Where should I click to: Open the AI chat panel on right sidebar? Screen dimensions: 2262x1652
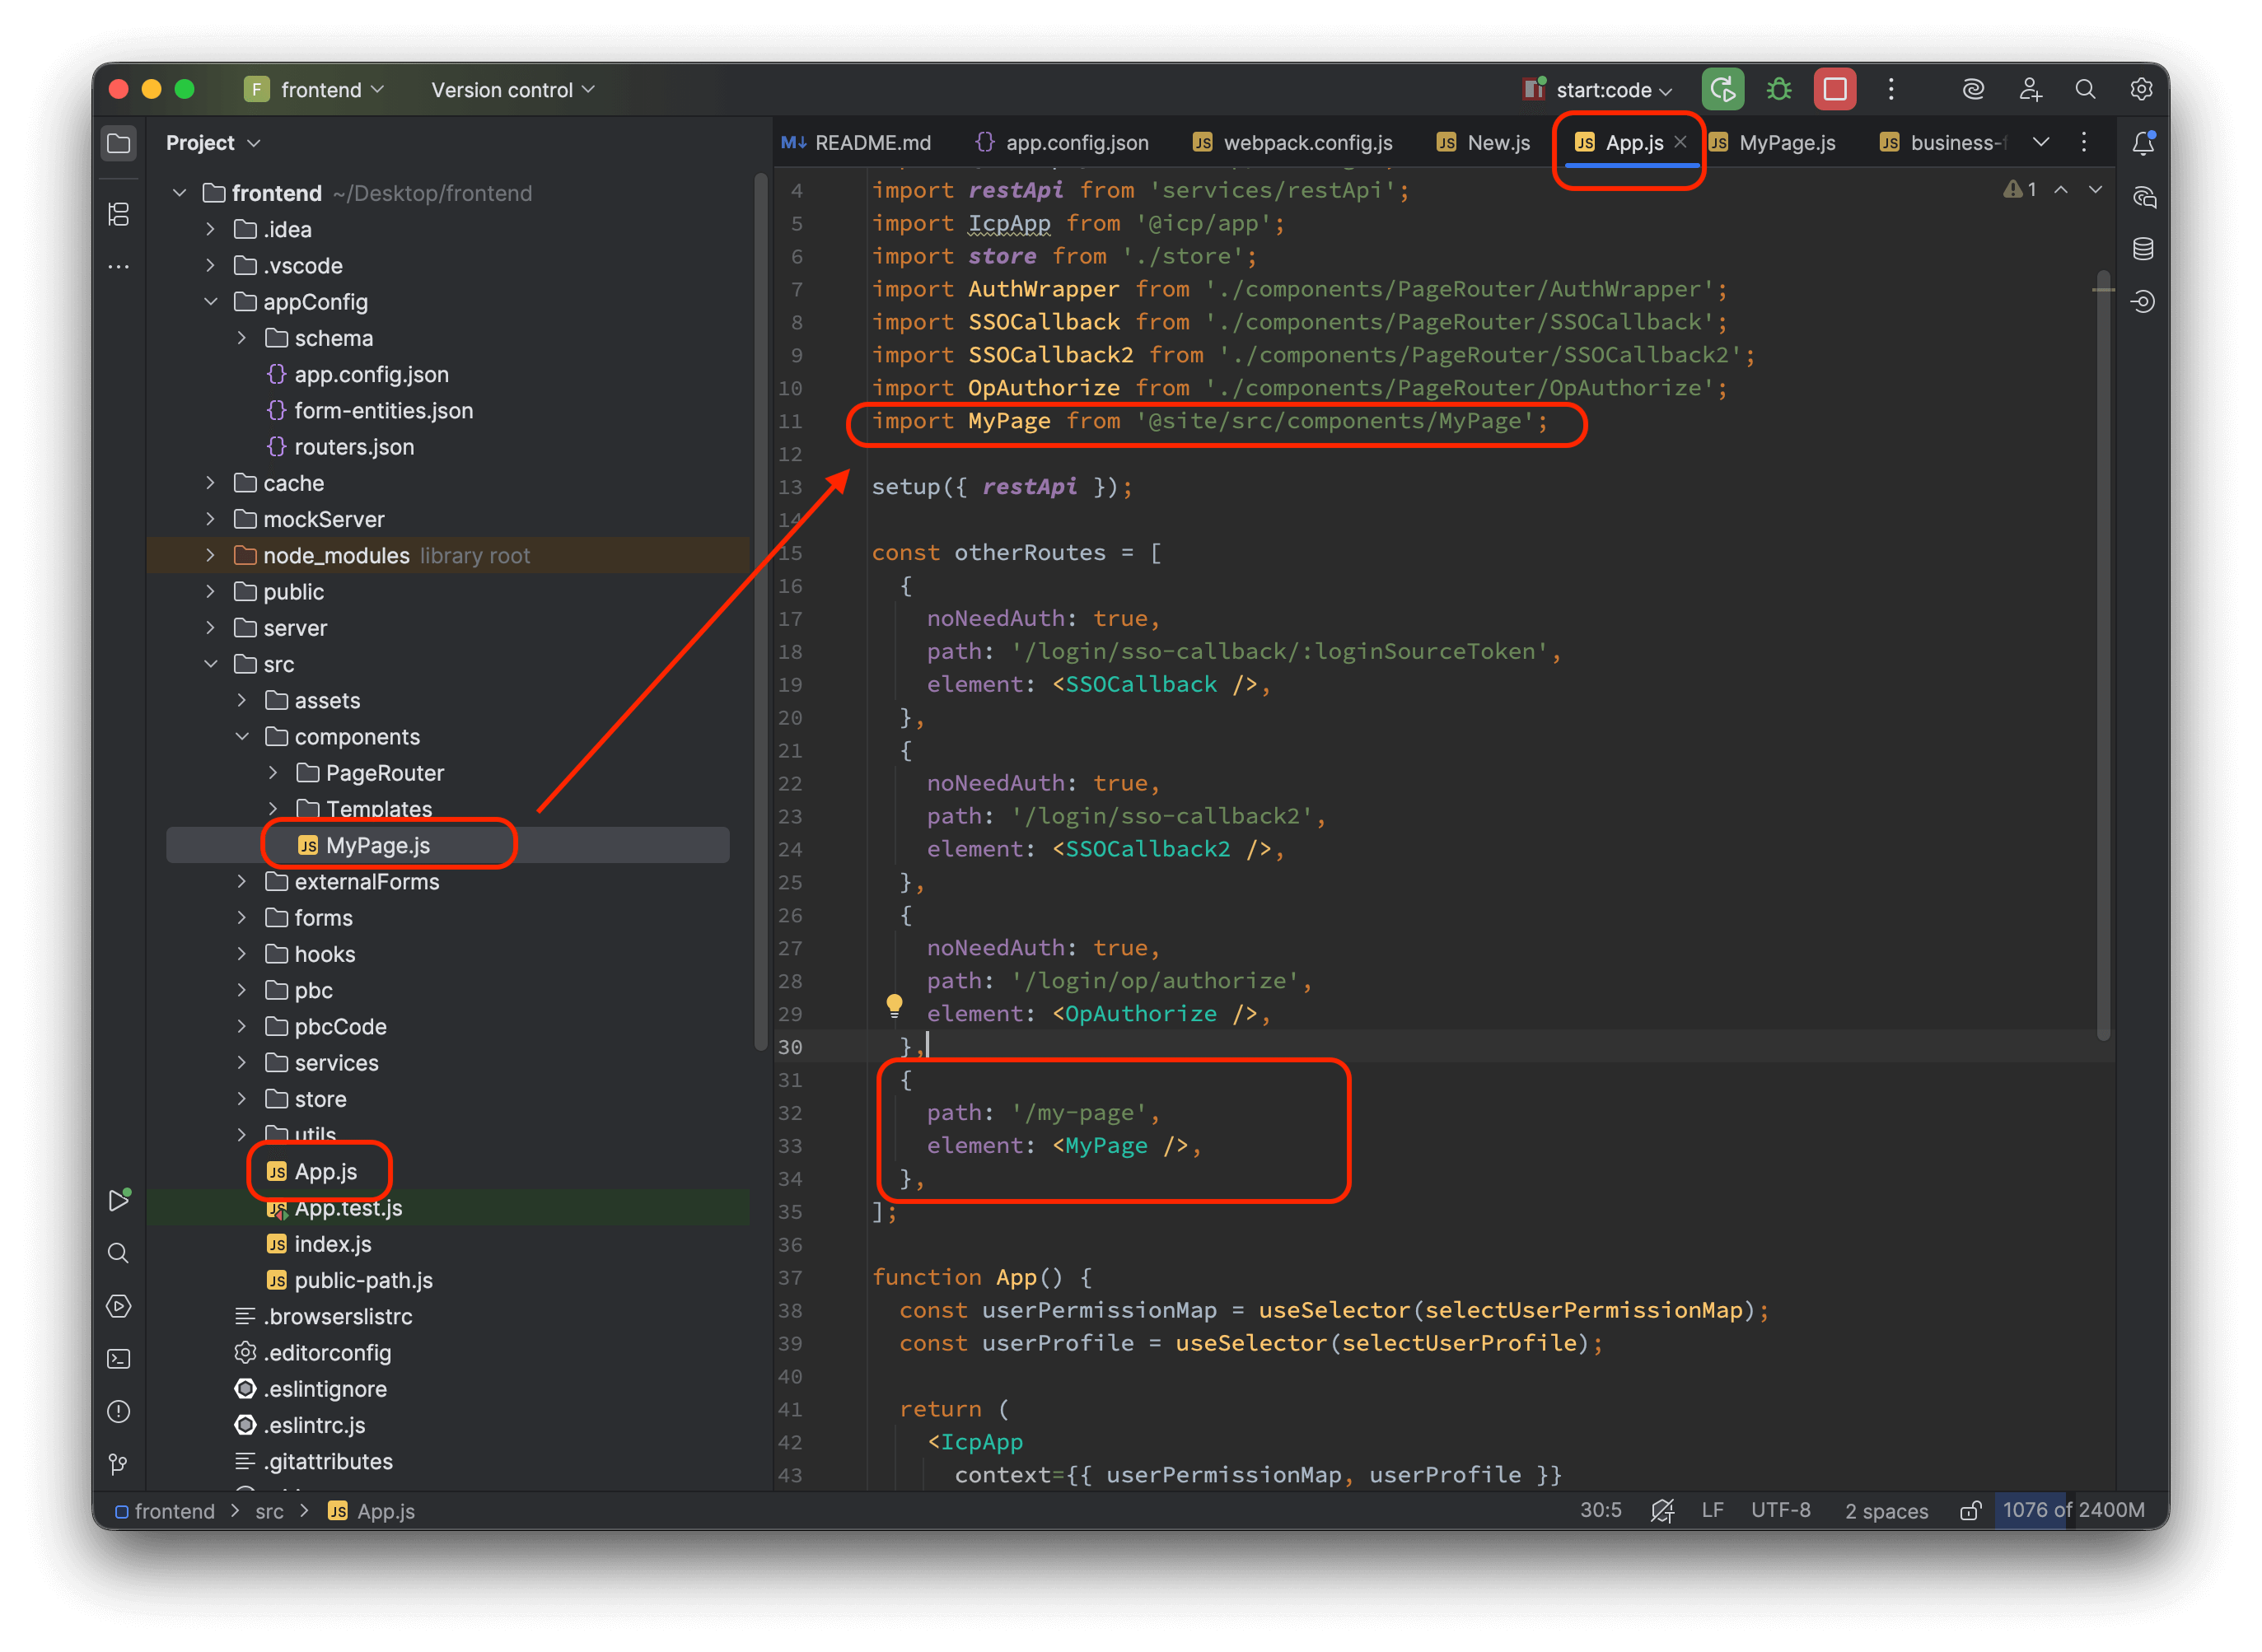point(2143,197)
